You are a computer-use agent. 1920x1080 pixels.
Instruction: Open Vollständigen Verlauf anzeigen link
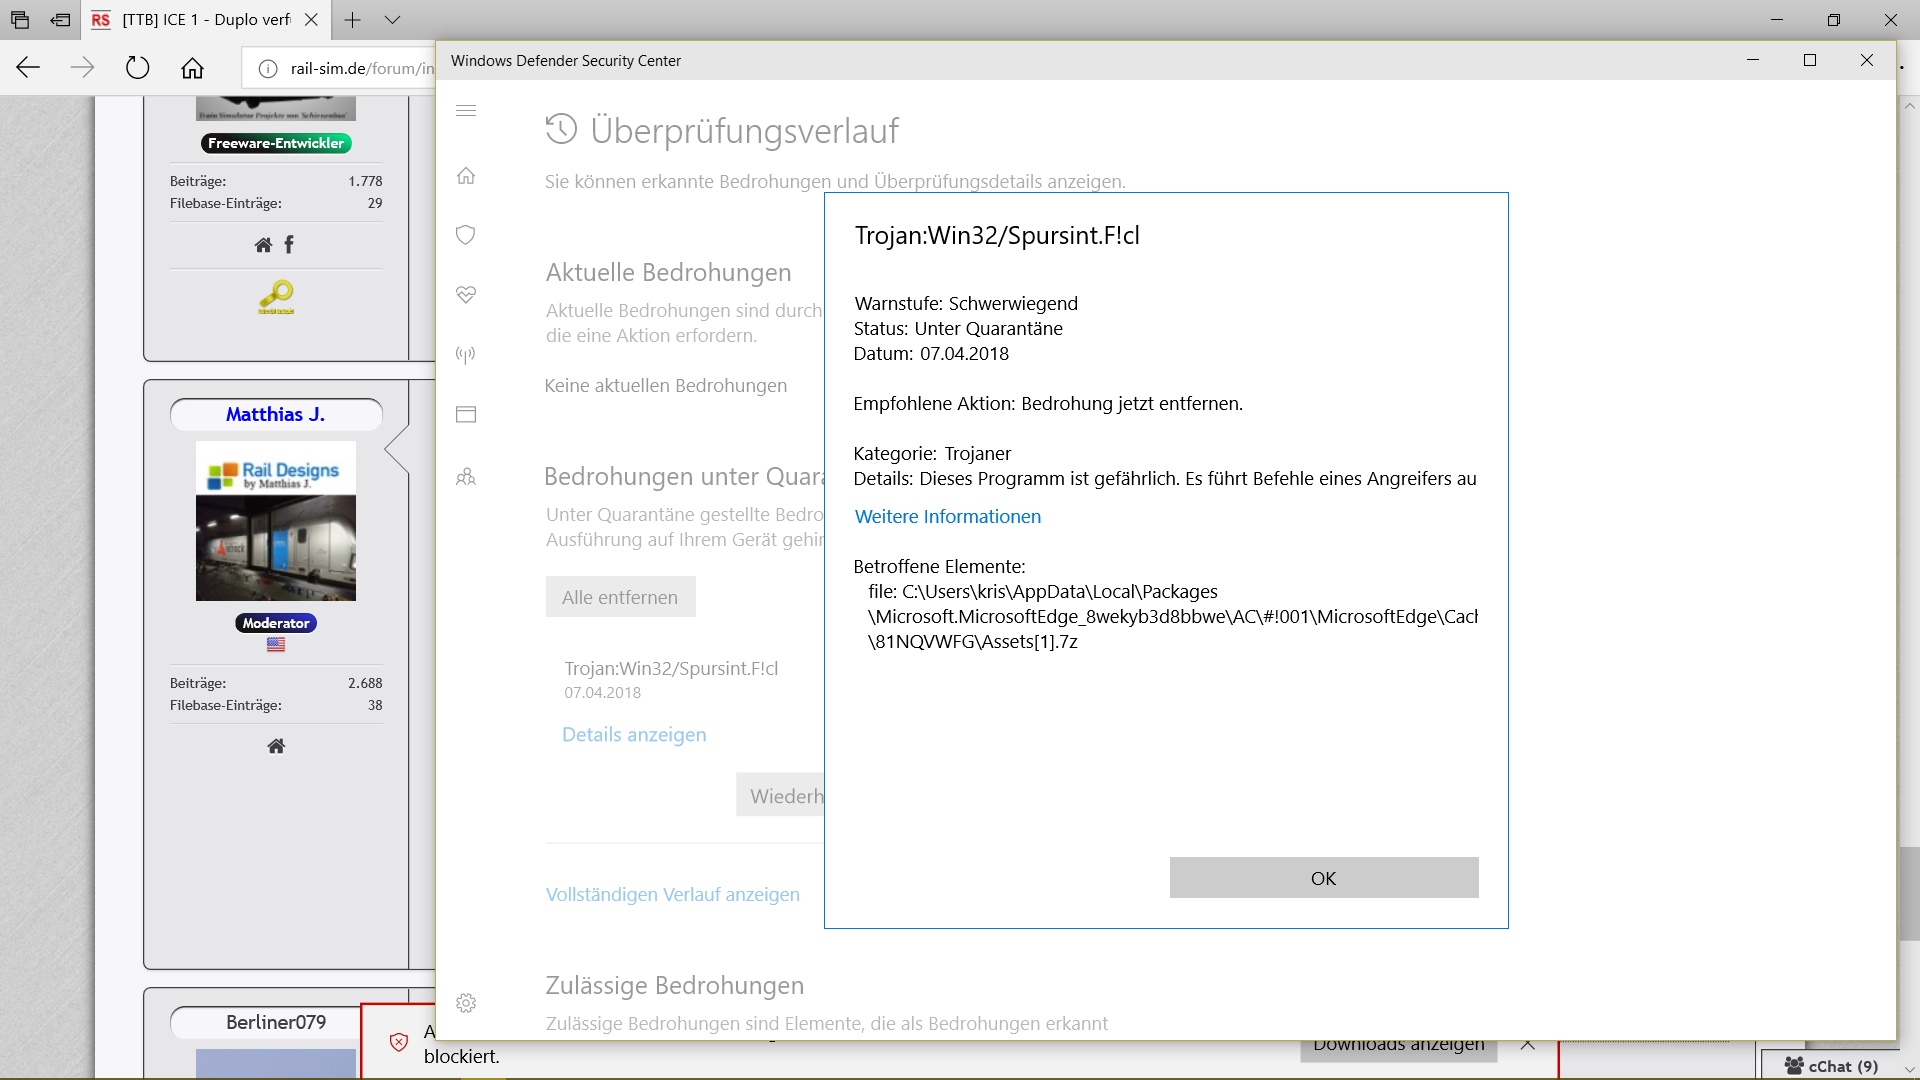[x=673, y=895]
